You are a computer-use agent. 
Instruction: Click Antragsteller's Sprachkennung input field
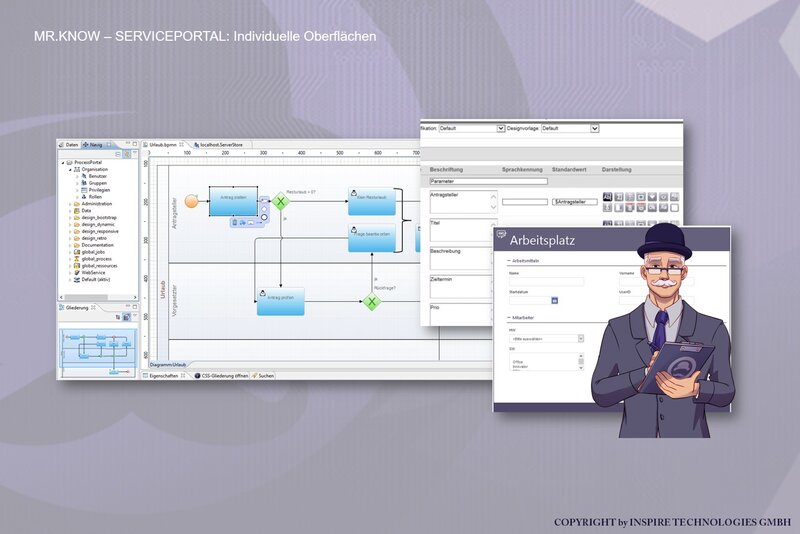524,202
